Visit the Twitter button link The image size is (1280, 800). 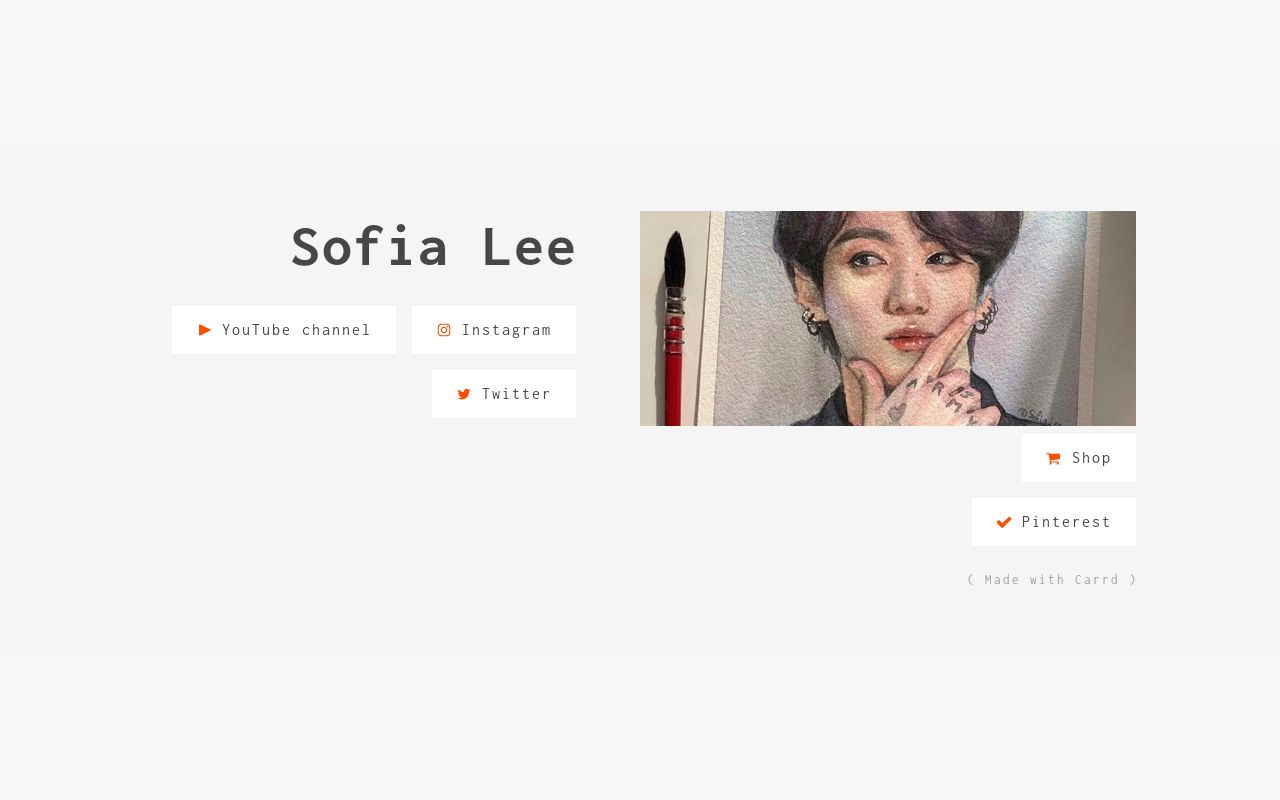pos(504,394)
